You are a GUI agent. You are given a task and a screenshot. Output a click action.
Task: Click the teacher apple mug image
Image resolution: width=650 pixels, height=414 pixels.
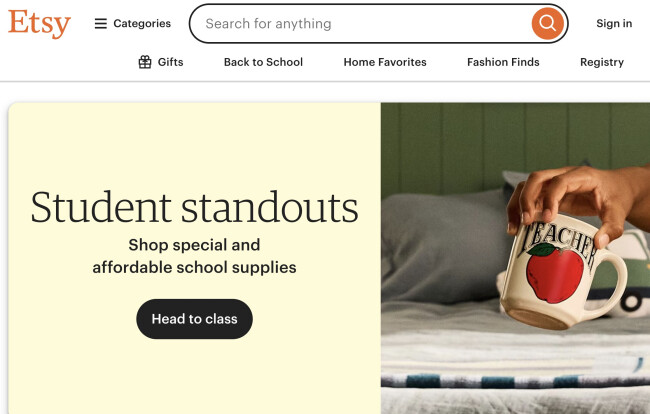(x=564, y=271)
